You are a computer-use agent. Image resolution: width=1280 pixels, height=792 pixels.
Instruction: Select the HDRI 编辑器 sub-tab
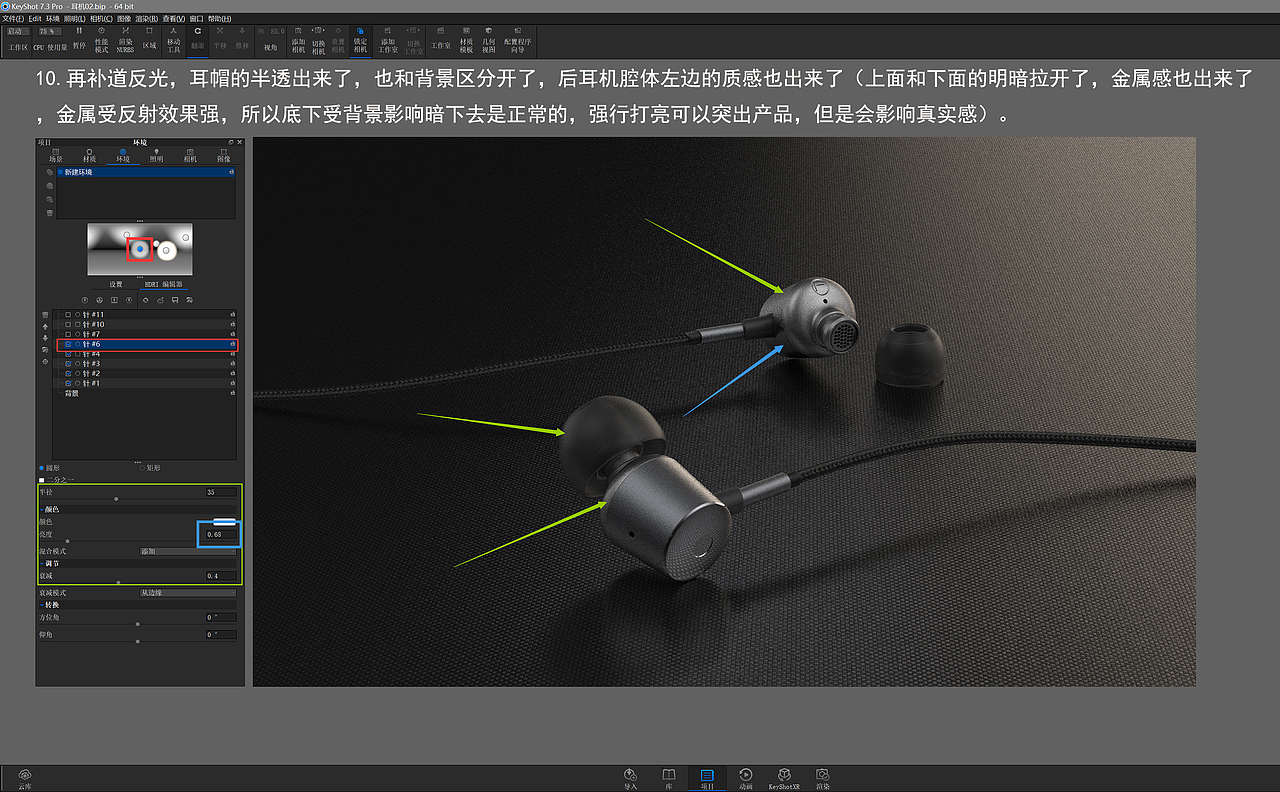[164, 285]
